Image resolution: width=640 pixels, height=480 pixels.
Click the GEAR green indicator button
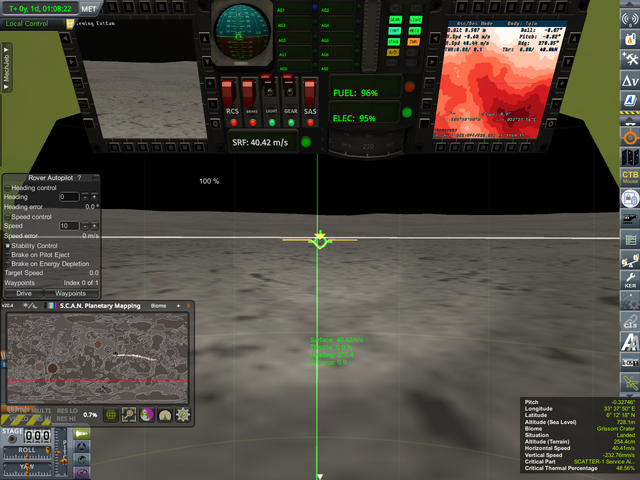[395, 20]
